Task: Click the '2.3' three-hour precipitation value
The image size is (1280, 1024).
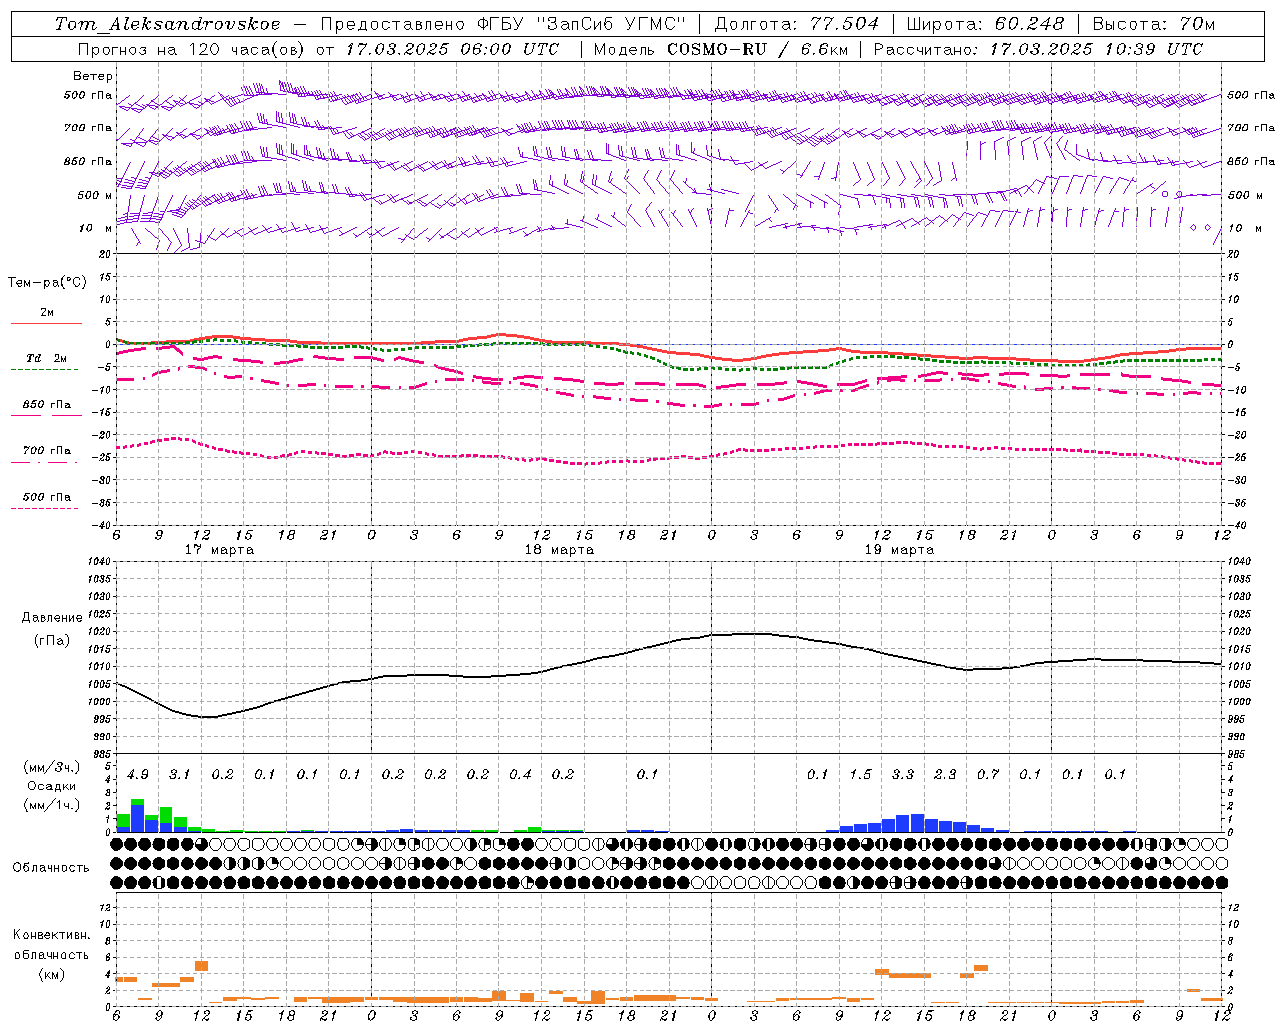Action: [x=945, y=774]
